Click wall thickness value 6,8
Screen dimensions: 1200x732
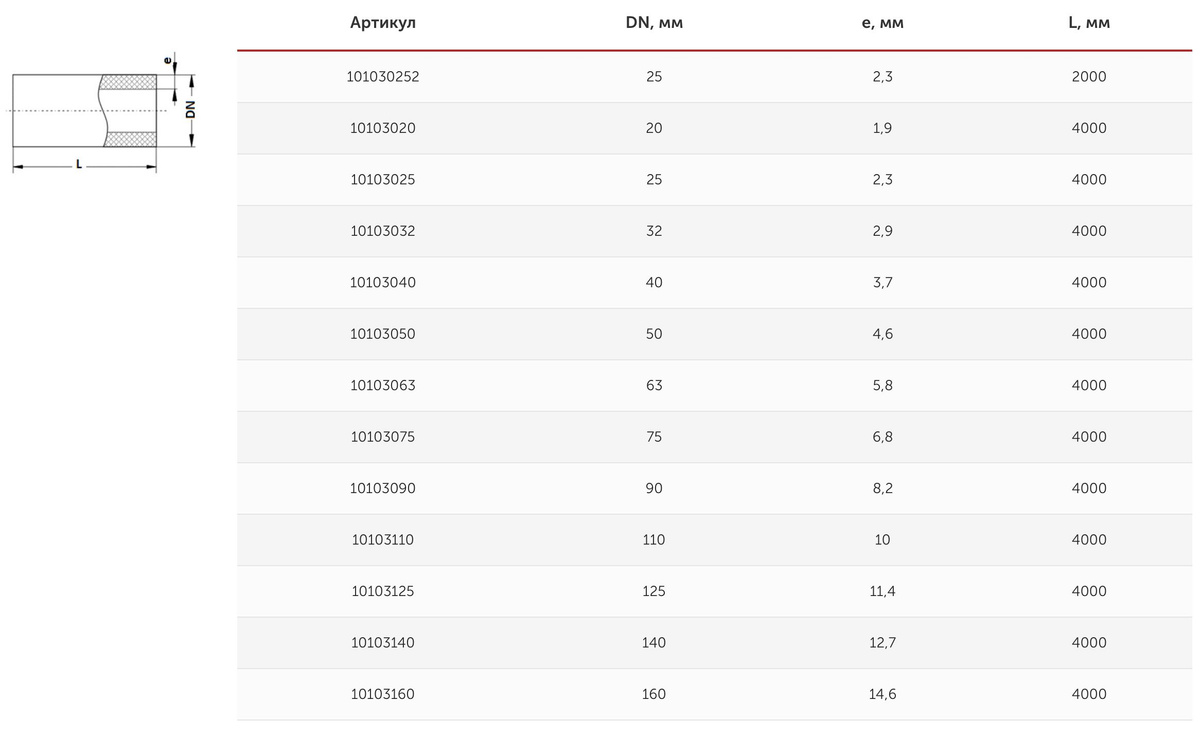click(x=882, y=437)
